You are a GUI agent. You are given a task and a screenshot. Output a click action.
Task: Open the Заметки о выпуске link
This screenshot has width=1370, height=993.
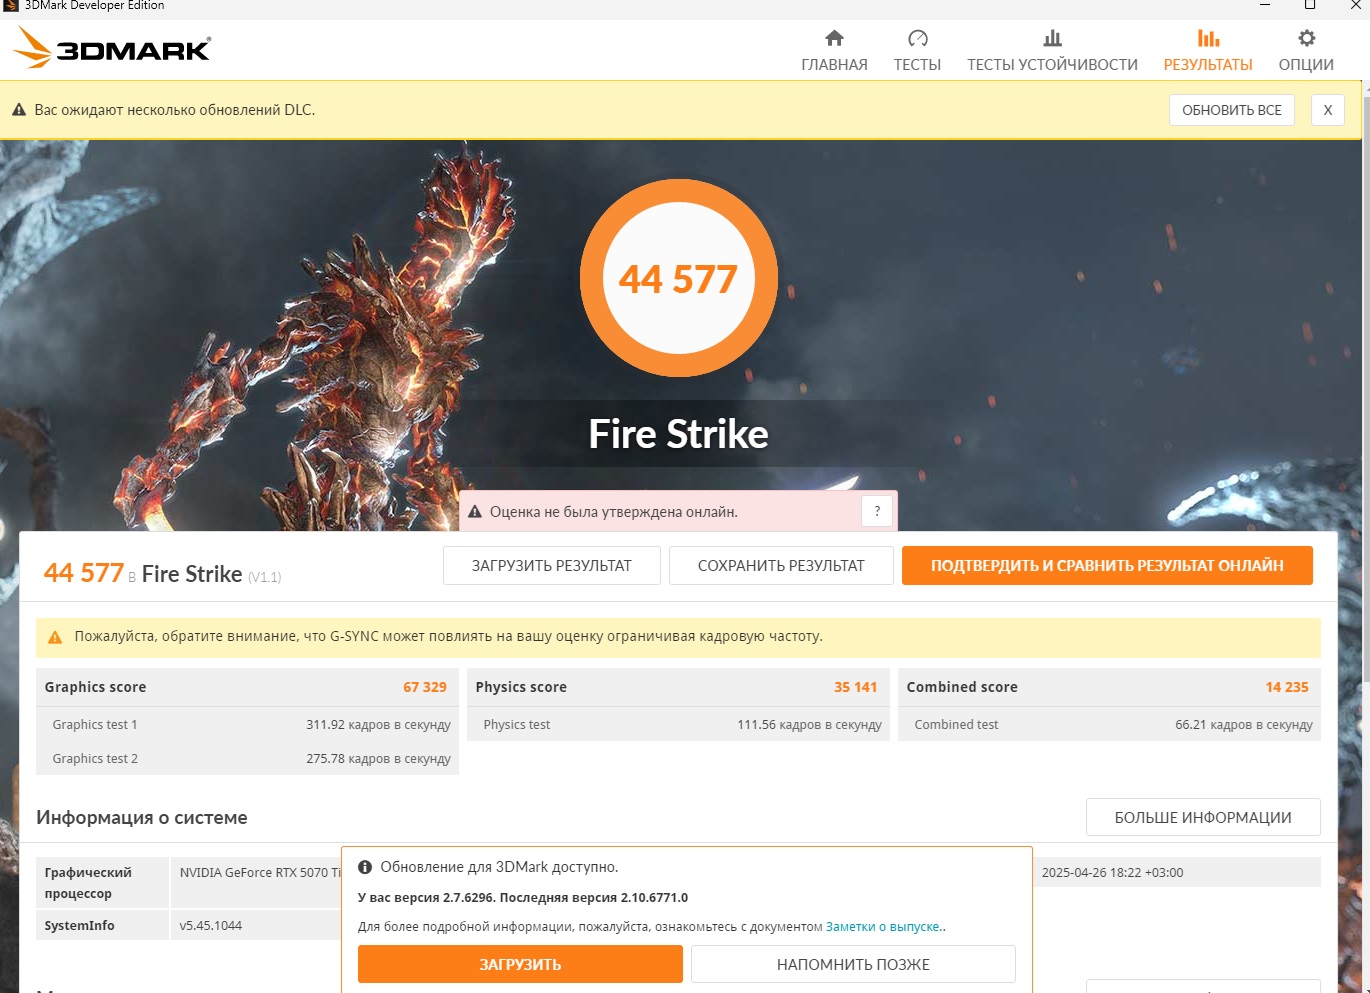click(883, 927)
